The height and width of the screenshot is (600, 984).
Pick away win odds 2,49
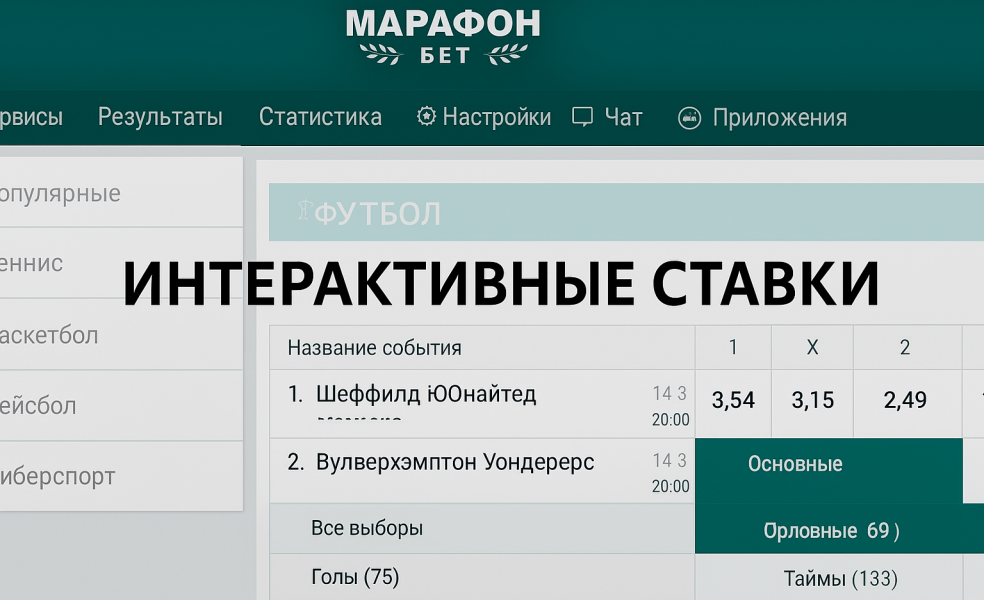pyautogui.click(x=905, y=401)
